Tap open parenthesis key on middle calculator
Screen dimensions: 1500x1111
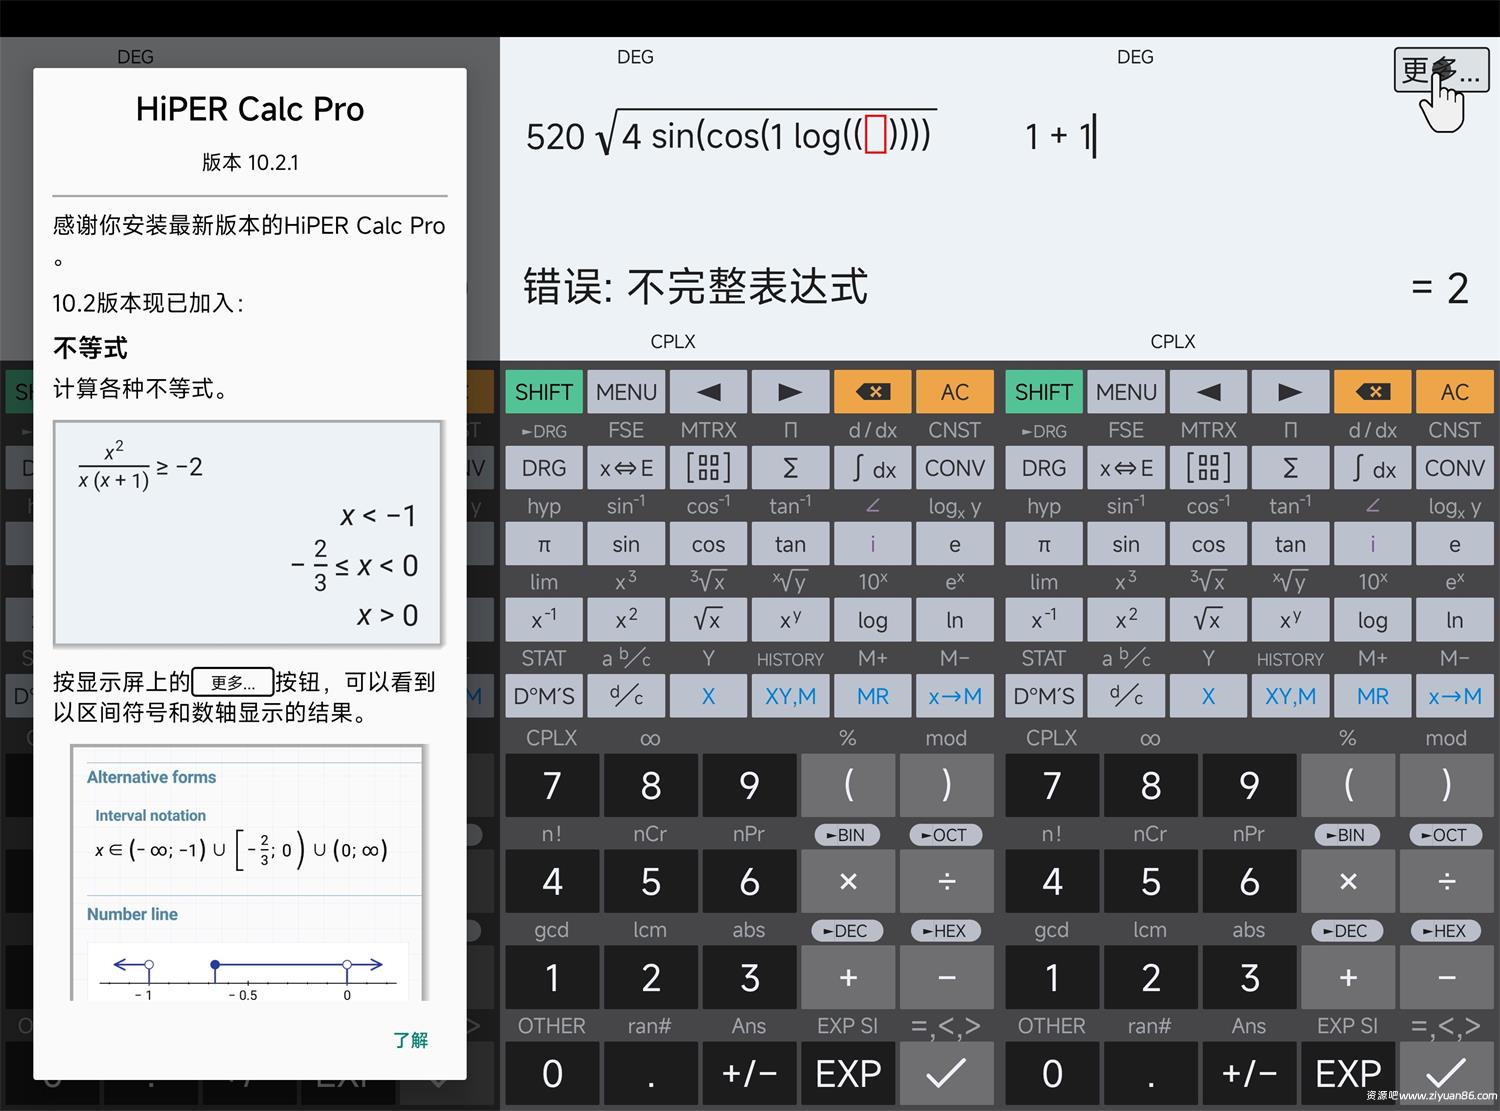(x=848, y=786)
